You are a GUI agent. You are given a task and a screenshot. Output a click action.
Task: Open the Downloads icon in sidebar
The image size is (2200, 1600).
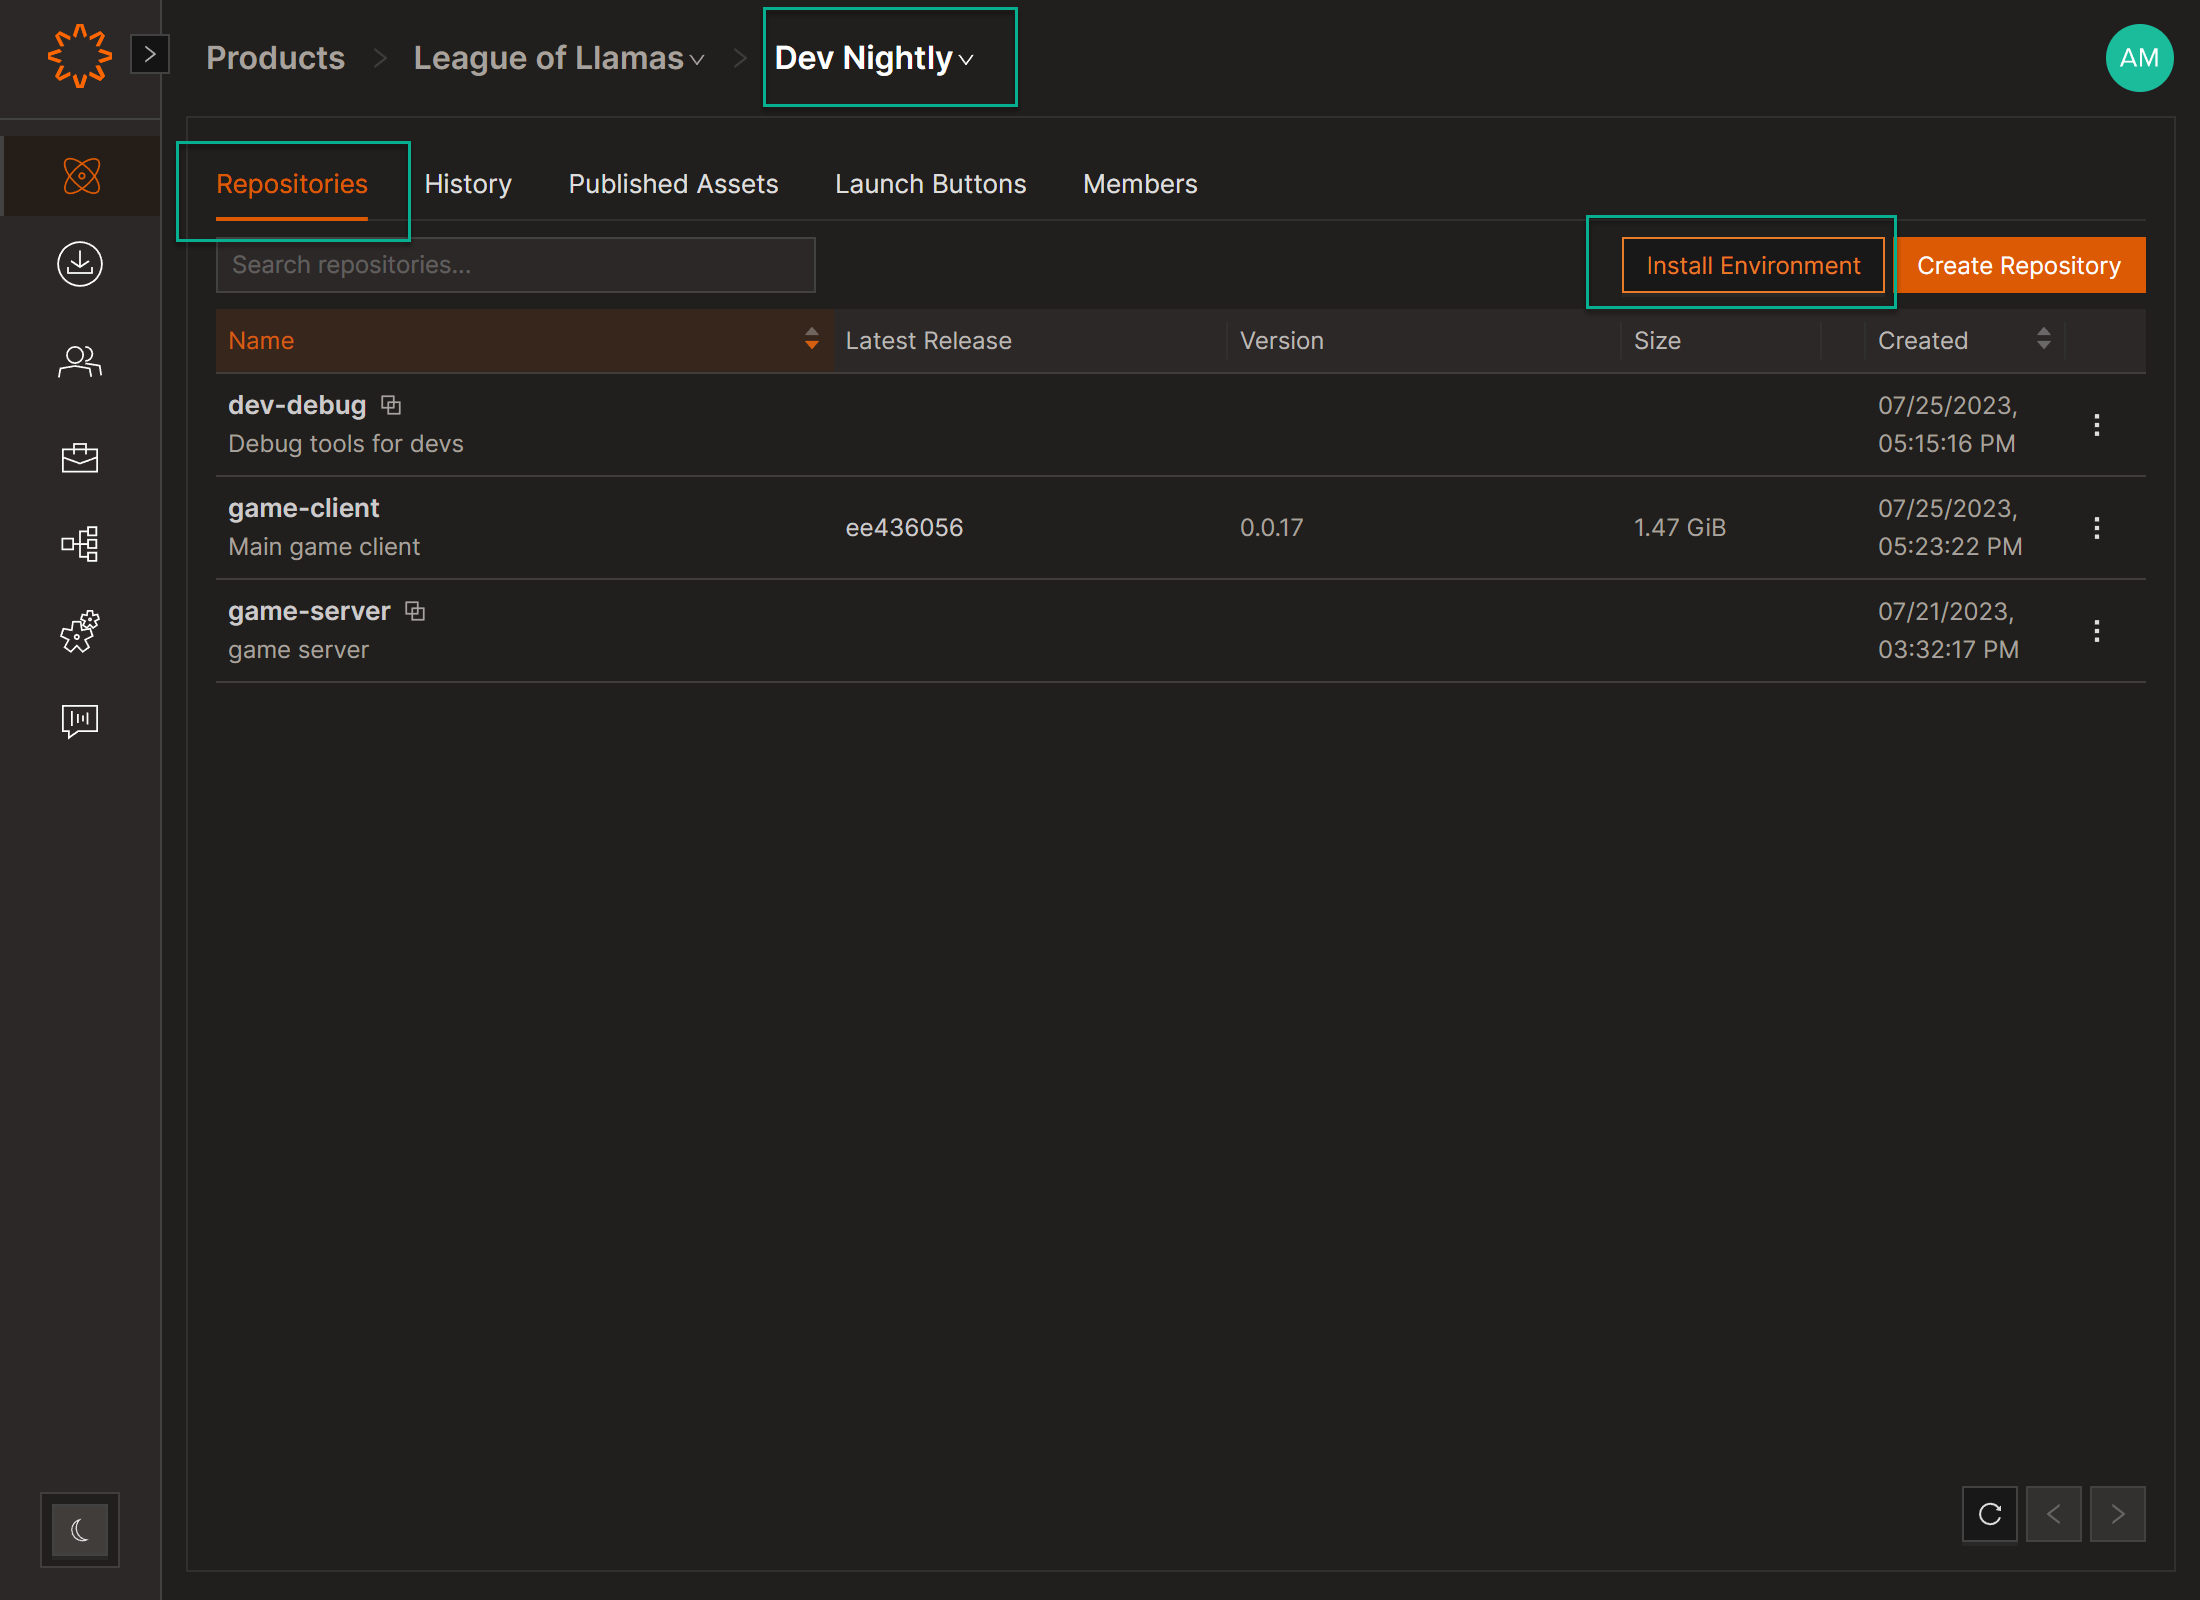(x=80, y=264)
